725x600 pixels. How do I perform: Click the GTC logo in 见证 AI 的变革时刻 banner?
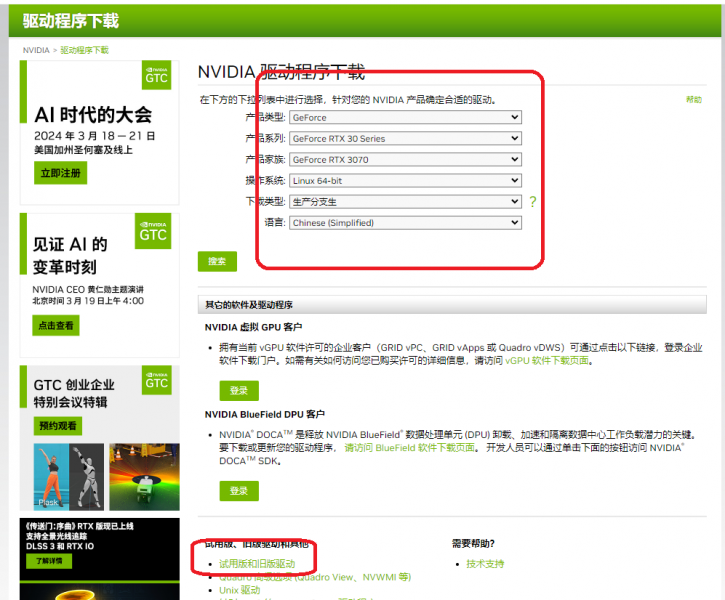coord(153,231)
